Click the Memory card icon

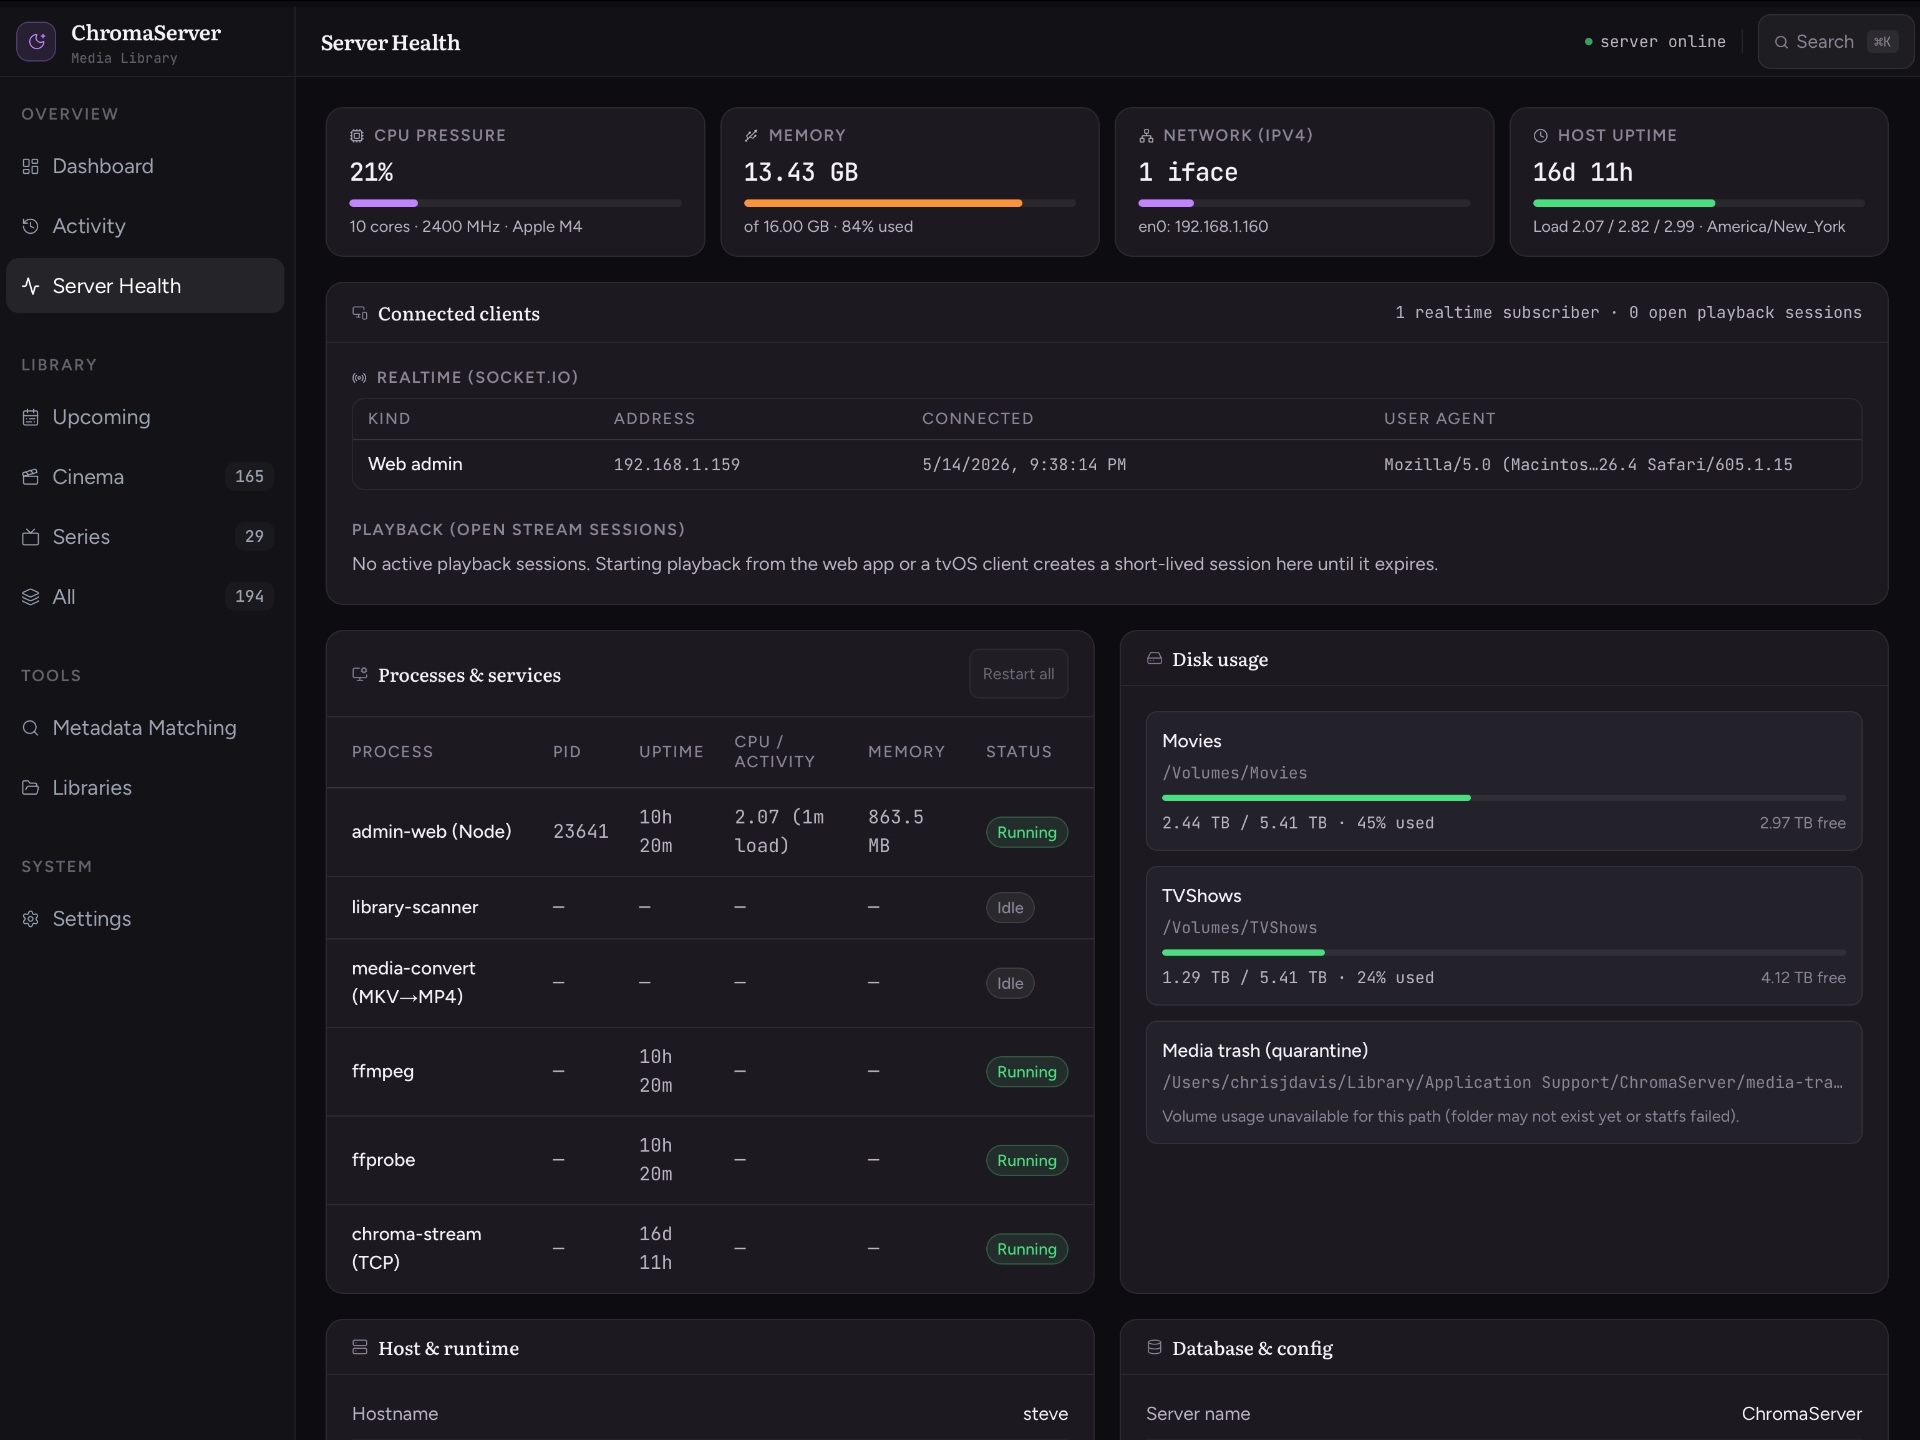751,136
